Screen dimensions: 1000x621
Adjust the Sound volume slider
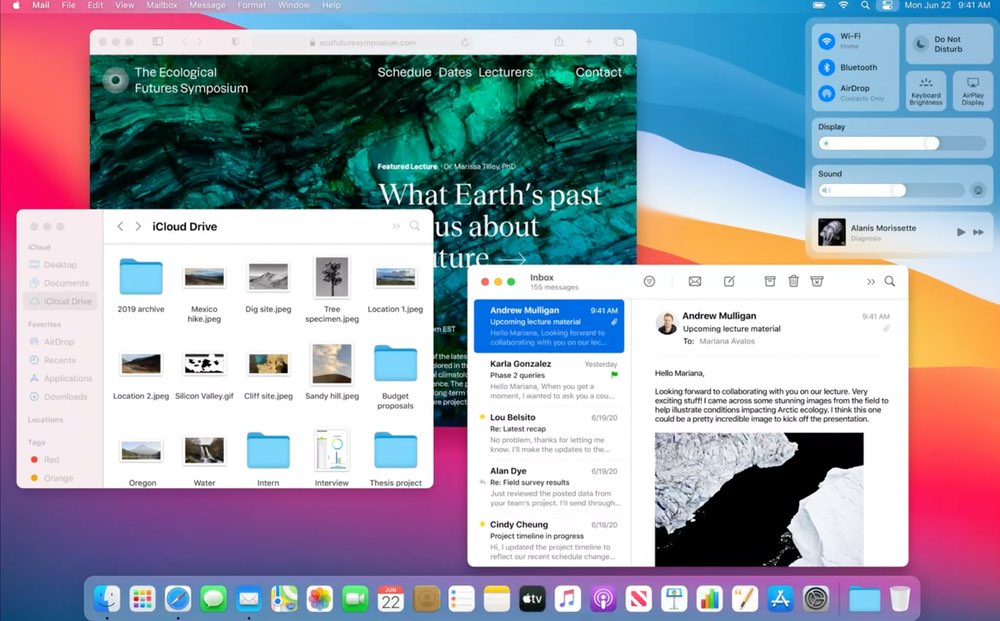(x=892, y=190)
